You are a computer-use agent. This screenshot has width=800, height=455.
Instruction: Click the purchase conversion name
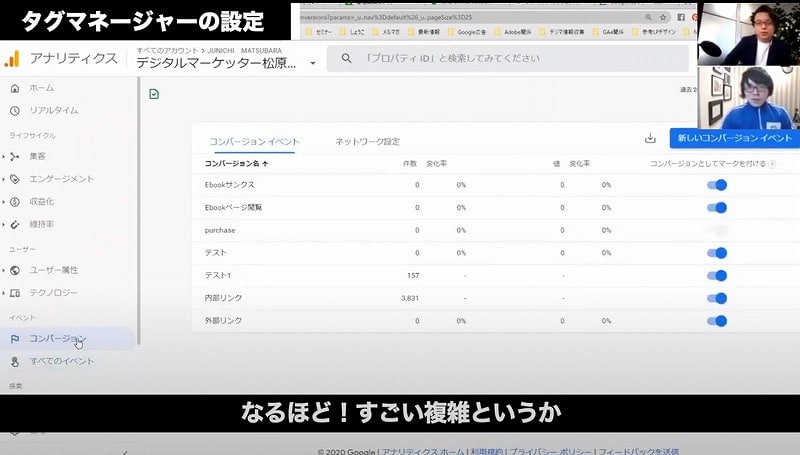(x=220, y=231)
